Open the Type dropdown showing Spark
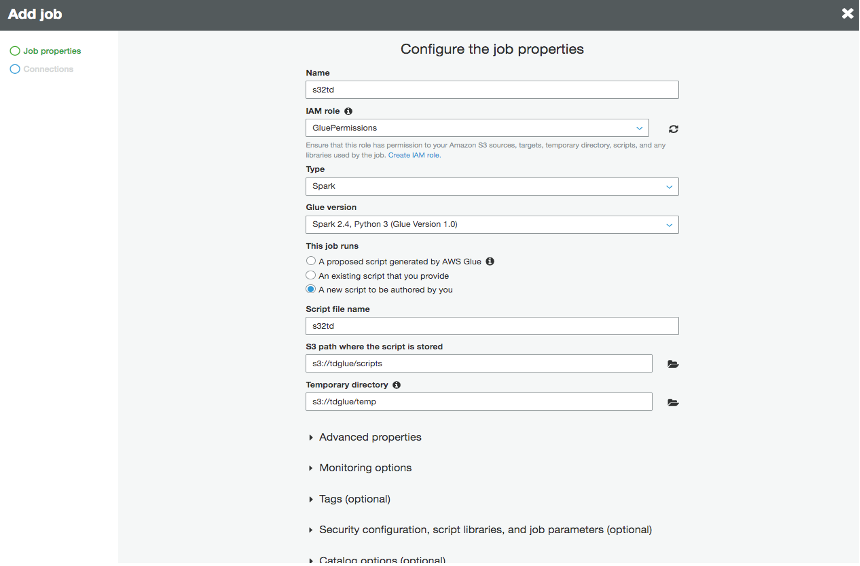Viewport: 860px width, 566px height. point(491,186)
